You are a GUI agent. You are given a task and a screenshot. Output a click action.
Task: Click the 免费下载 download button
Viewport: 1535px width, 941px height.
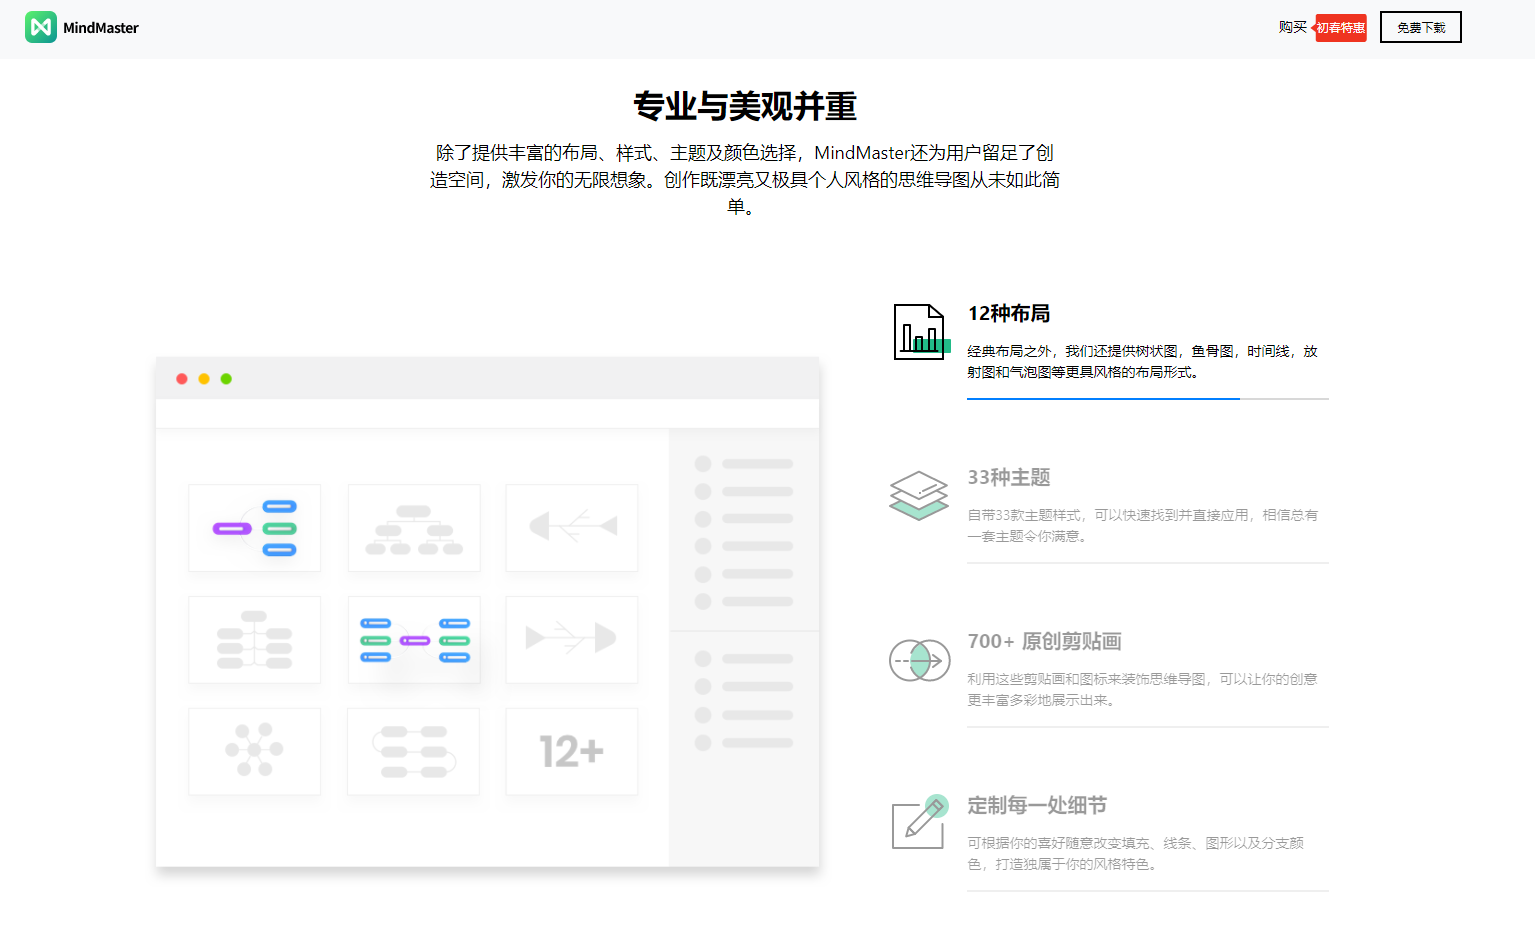[x=1421, y=27]
